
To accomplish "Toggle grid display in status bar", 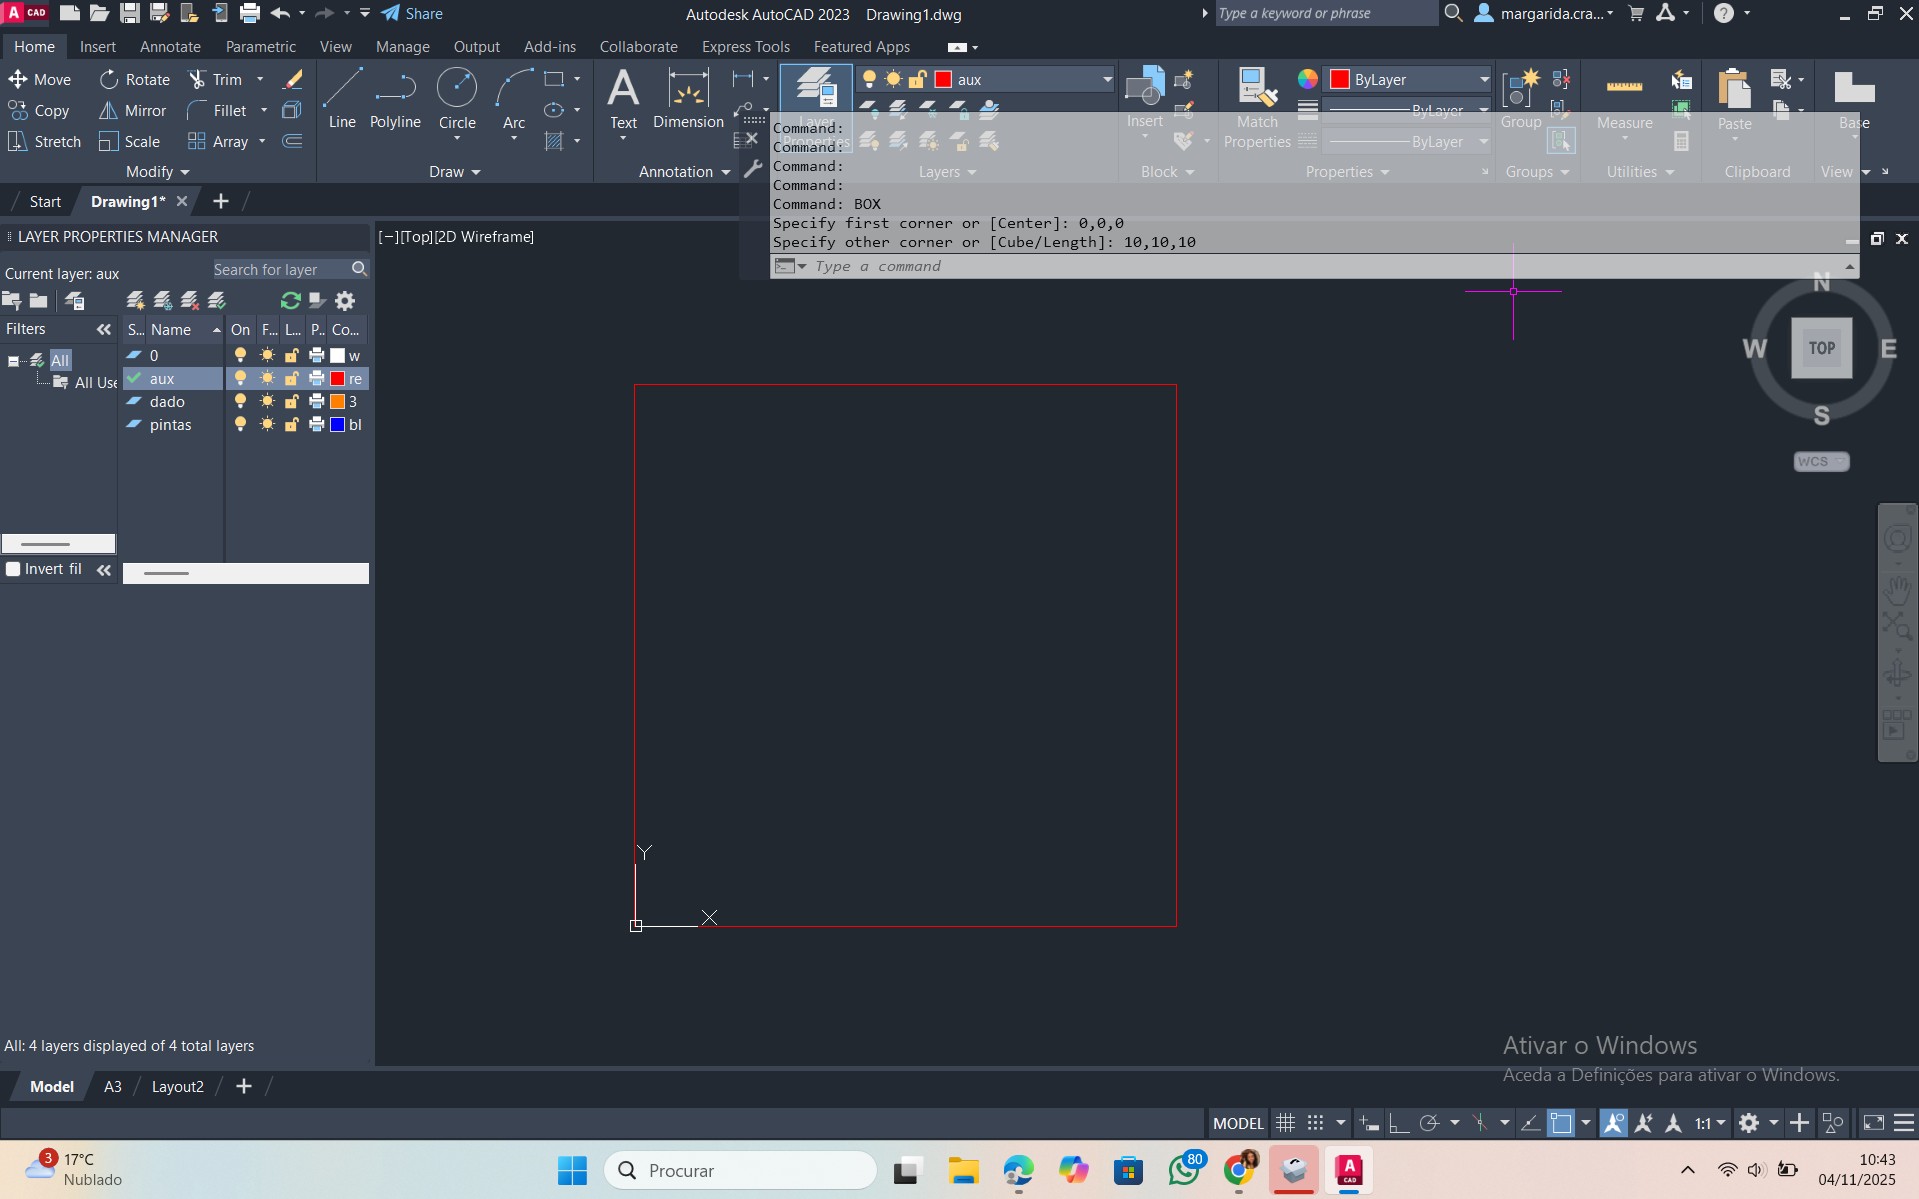I will click(1286, 1123).
